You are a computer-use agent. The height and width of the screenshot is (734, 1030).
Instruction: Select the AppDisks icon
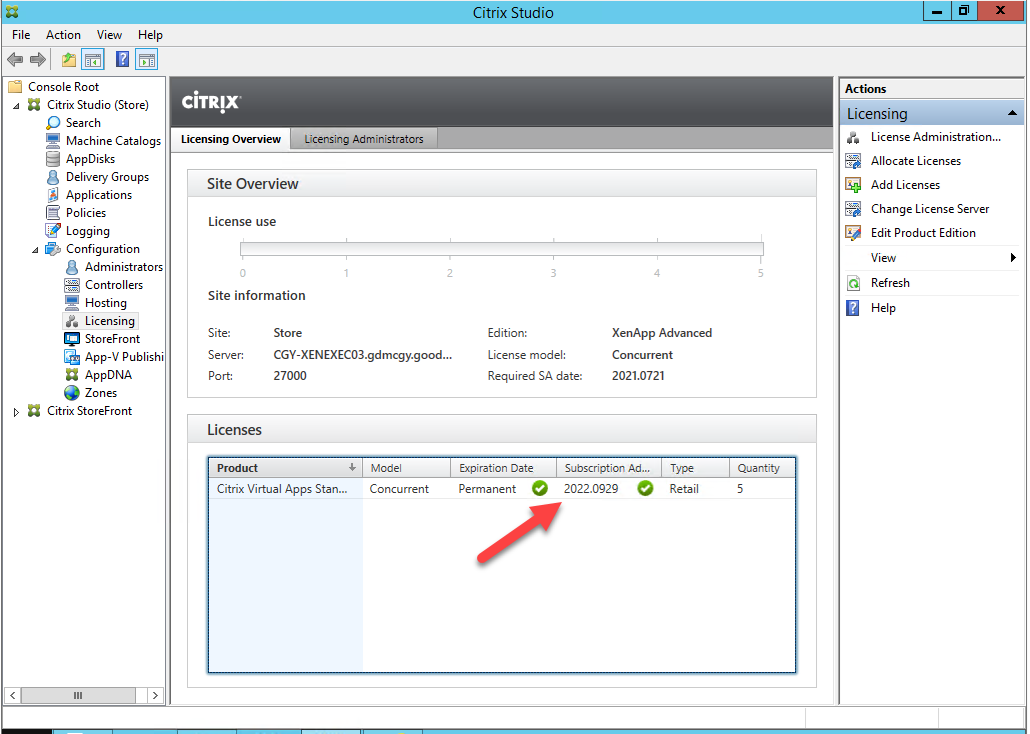click(x=53, y=158)
